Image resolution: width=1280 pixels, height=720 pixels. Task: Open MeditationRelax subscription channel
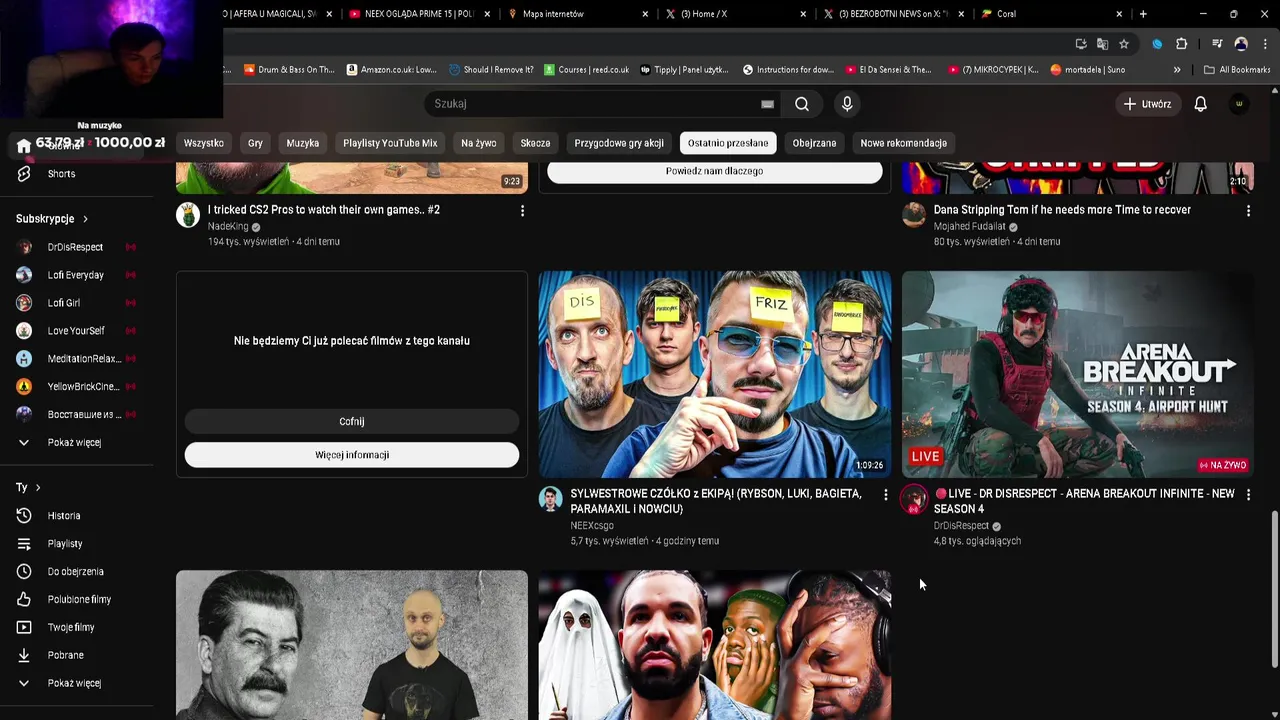coord(75,359)
